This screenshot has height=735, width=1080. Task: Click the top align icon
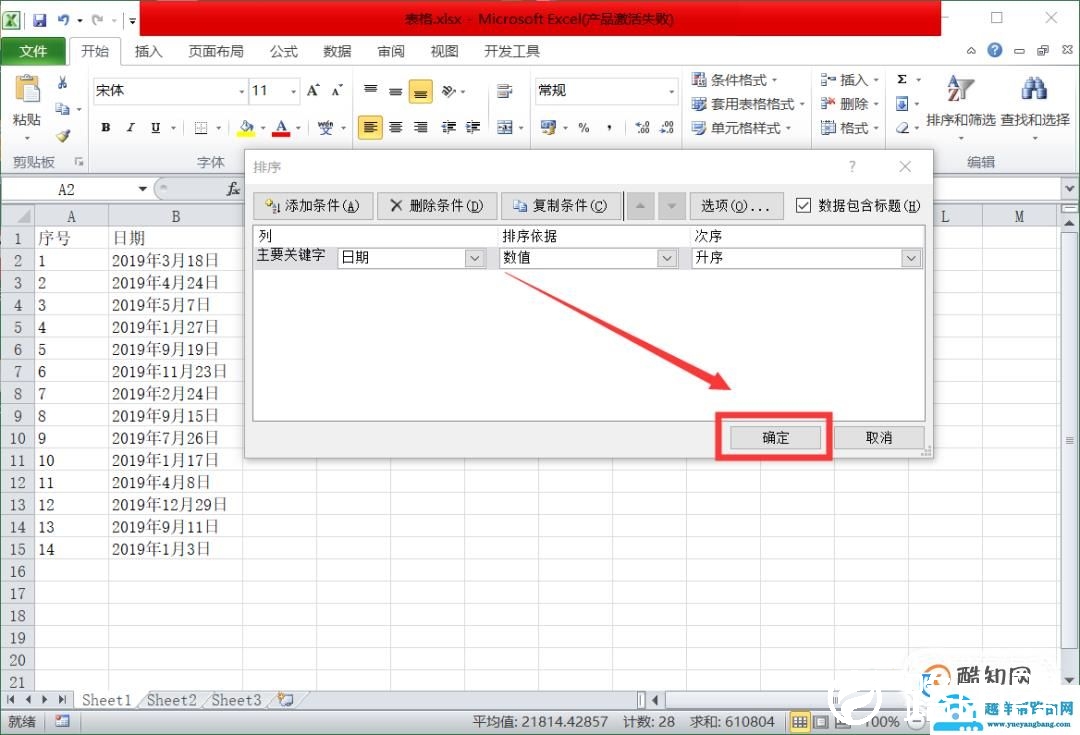point(371,90)
